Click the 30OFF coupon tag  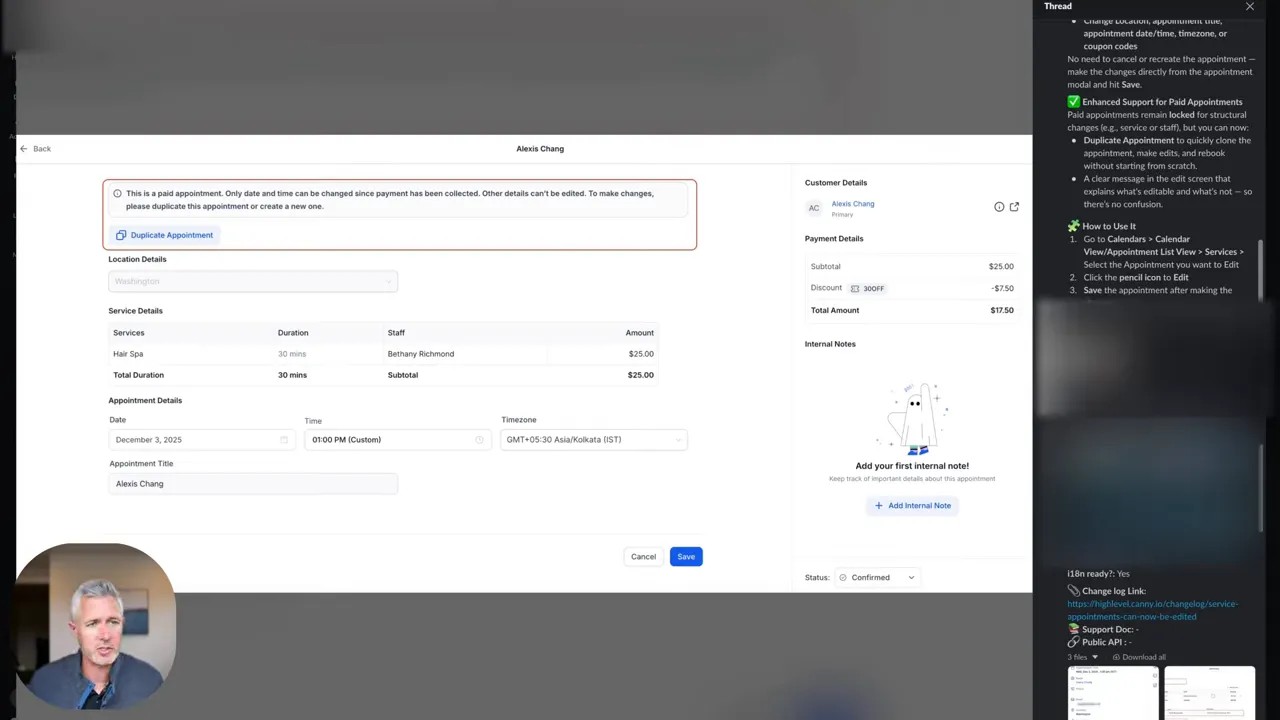pyautogui.click(x=868, y=289)
